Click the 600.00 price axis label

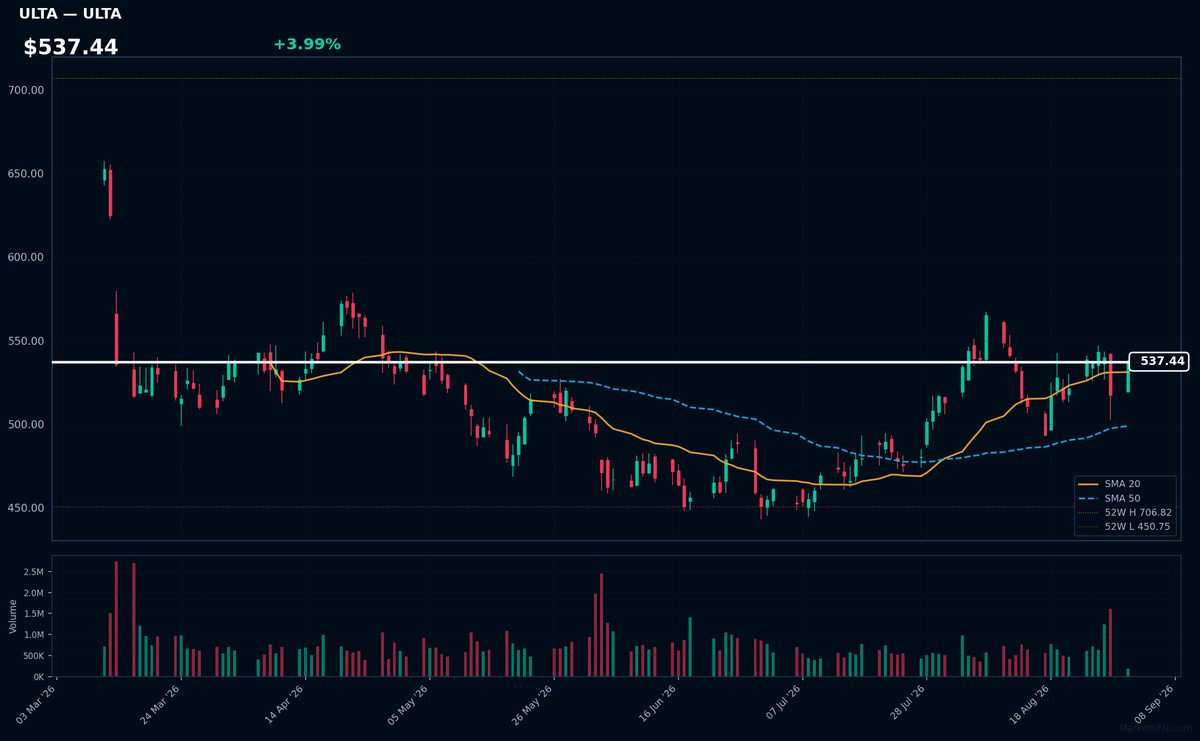tap(27, 257)
